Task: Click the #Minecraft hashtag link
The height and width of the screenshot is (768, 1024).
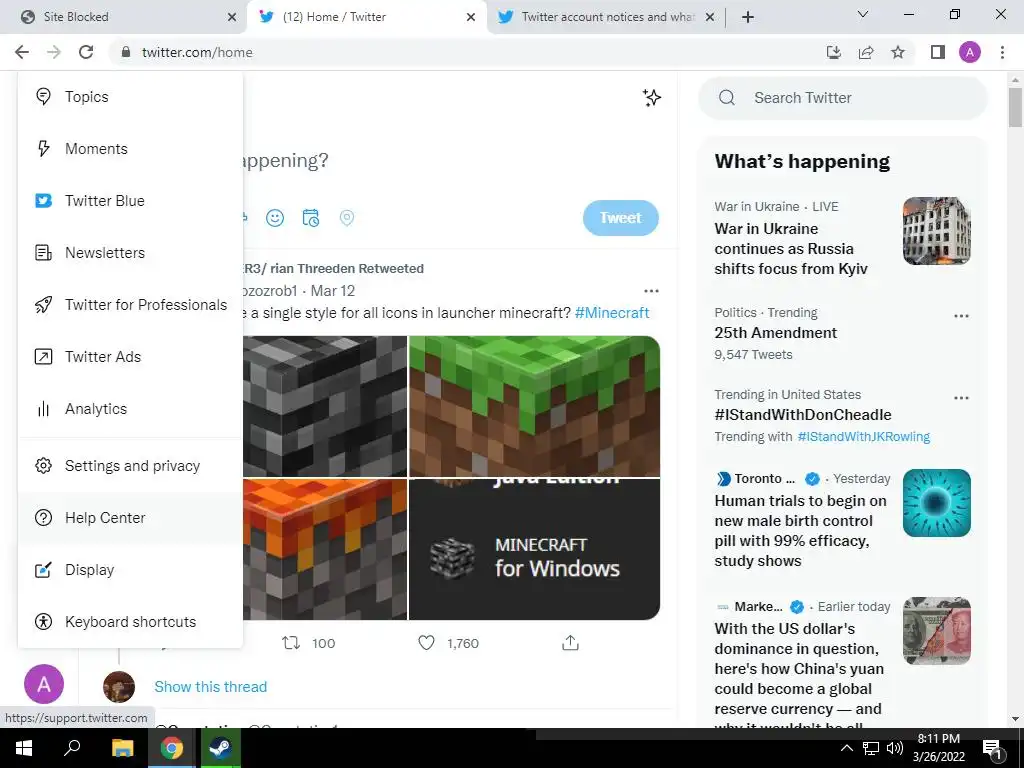Action: pos(612,313)
